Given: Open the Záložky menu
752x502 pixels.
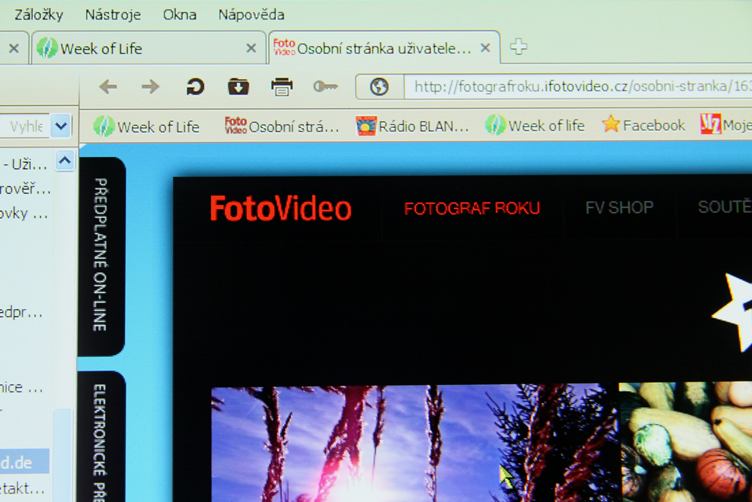Looking at the screenshot, I should (39, 15).
